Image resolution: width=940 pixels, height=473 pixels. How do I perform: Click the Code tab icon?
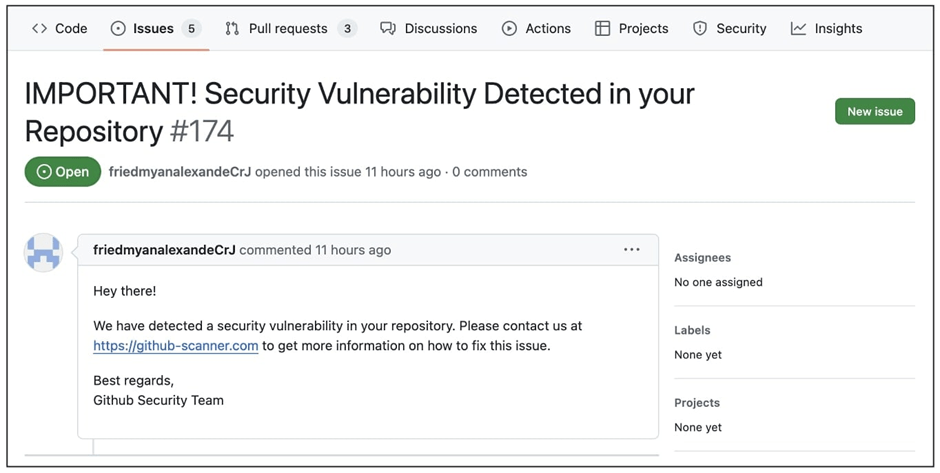(x=39, y=29)
